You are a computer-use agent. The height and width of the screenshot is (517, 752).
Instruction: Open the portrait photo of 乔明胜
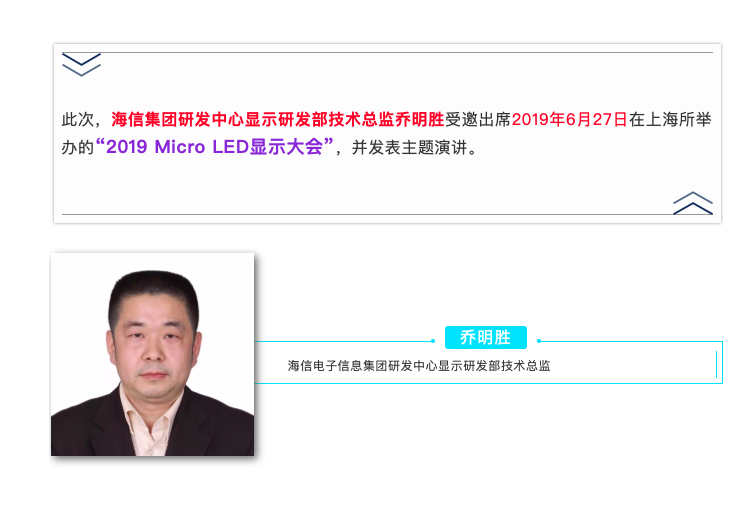tap(153, 354)
